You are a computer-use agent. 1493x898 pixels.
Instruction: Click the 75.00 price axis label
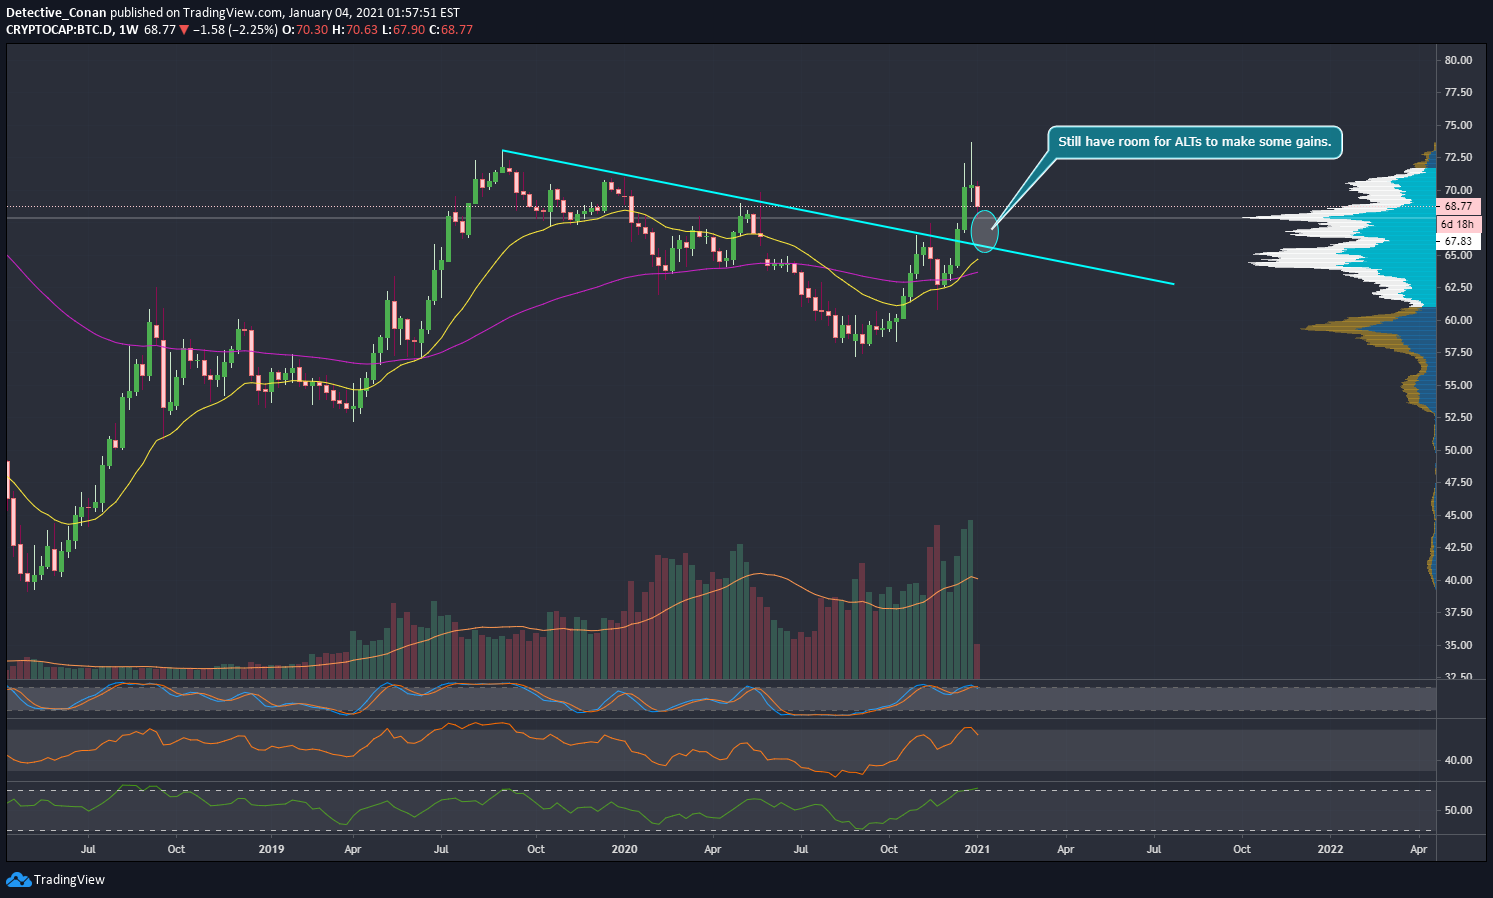1458,125
